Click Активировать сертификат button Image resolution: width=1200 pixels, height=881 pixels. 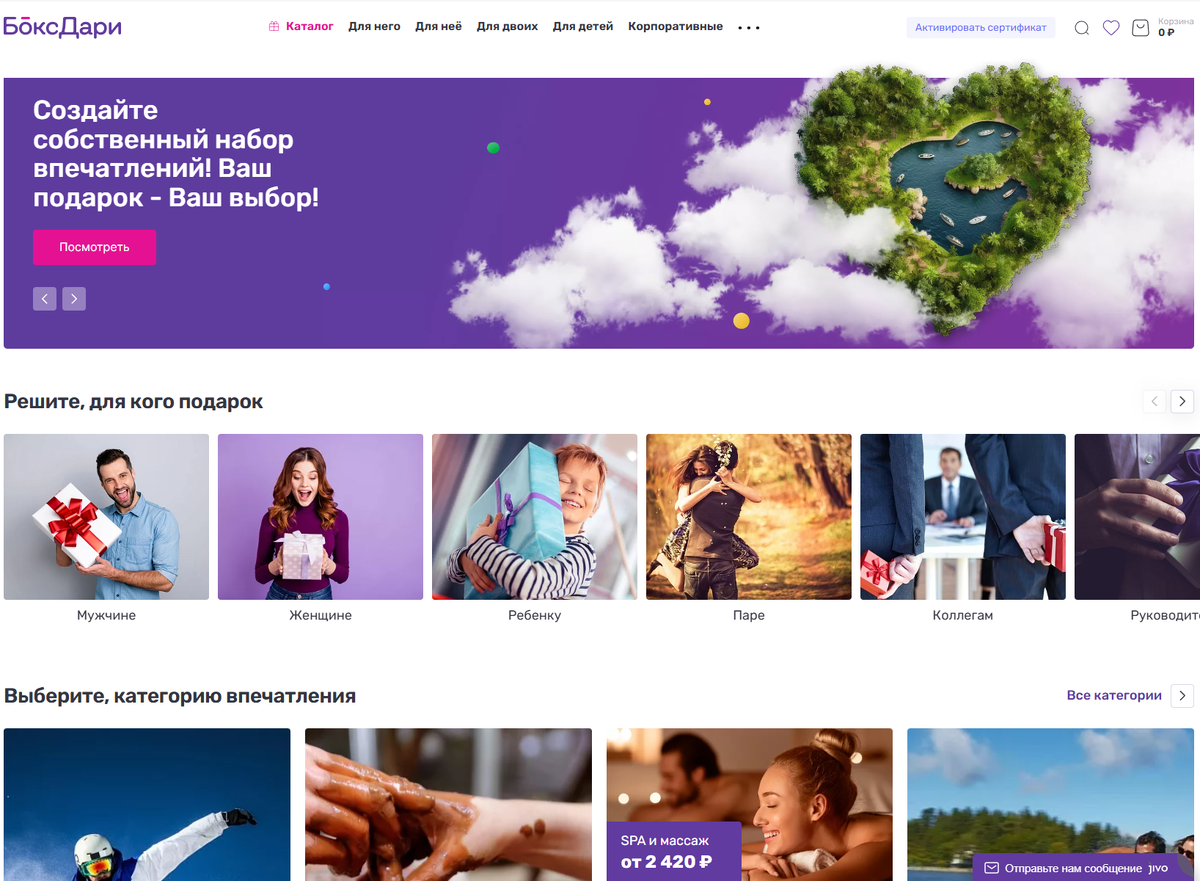[981, 28]
